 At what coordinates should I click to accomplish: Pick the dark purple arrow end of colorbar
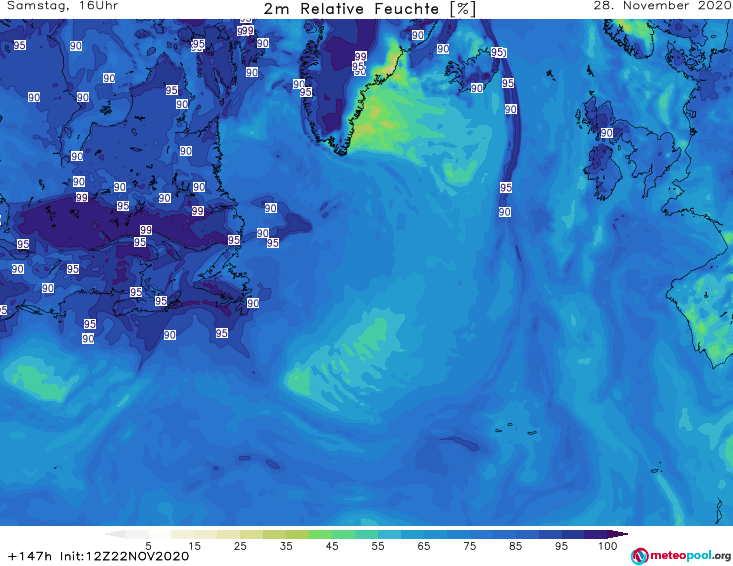[x=618, y=534]
